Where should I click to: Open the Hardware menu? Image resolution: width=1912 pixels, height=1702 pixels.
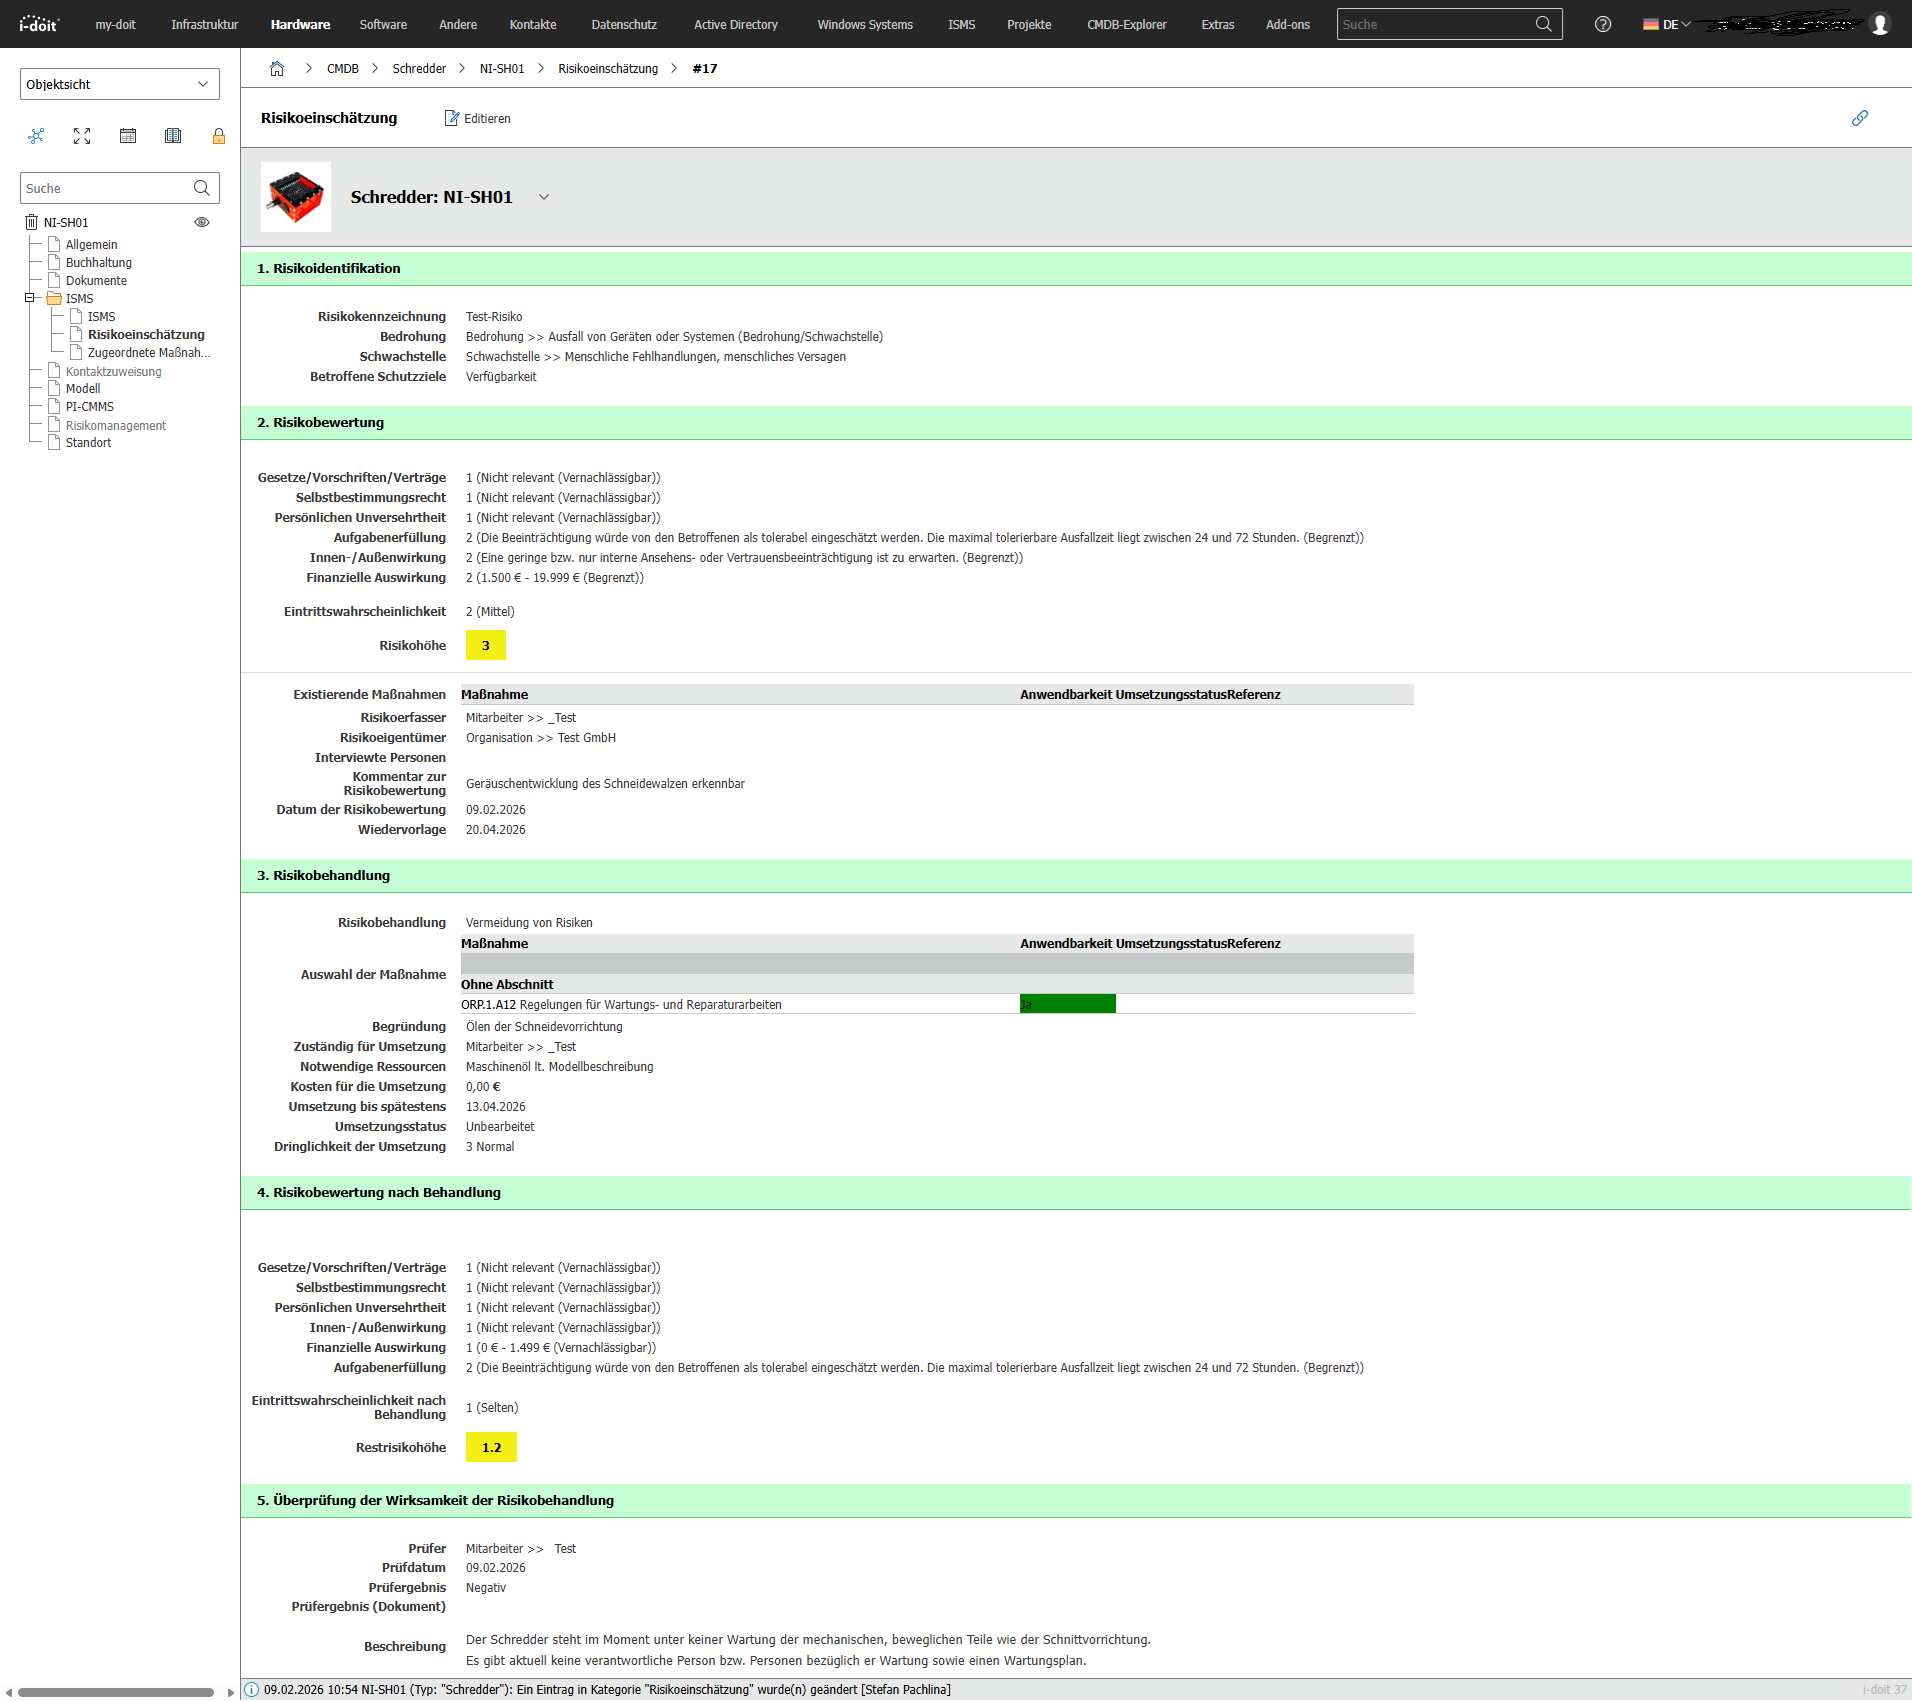pos(300,24)
